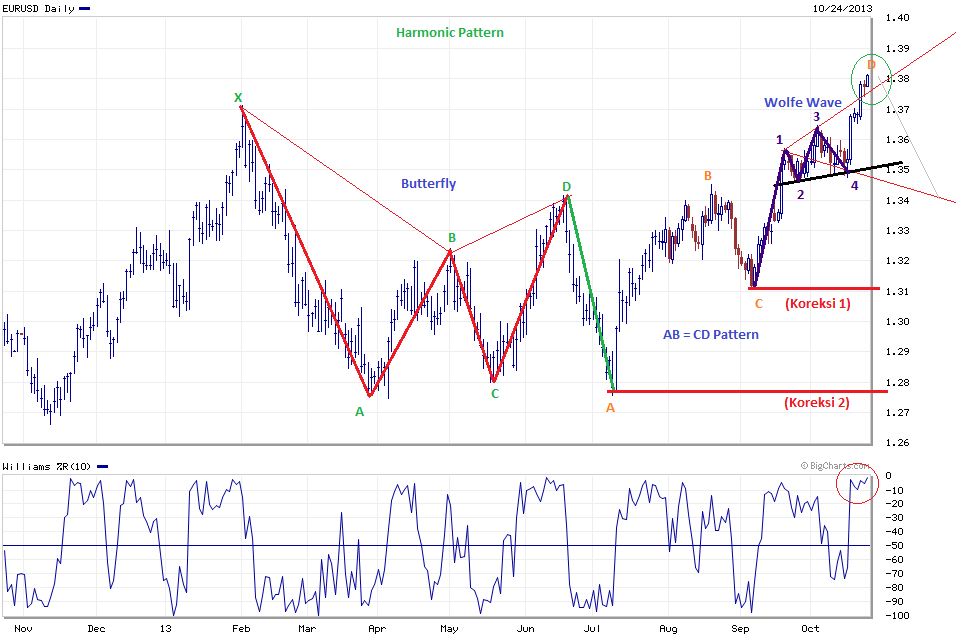Click the orange "C" point label

click(758, 304)
